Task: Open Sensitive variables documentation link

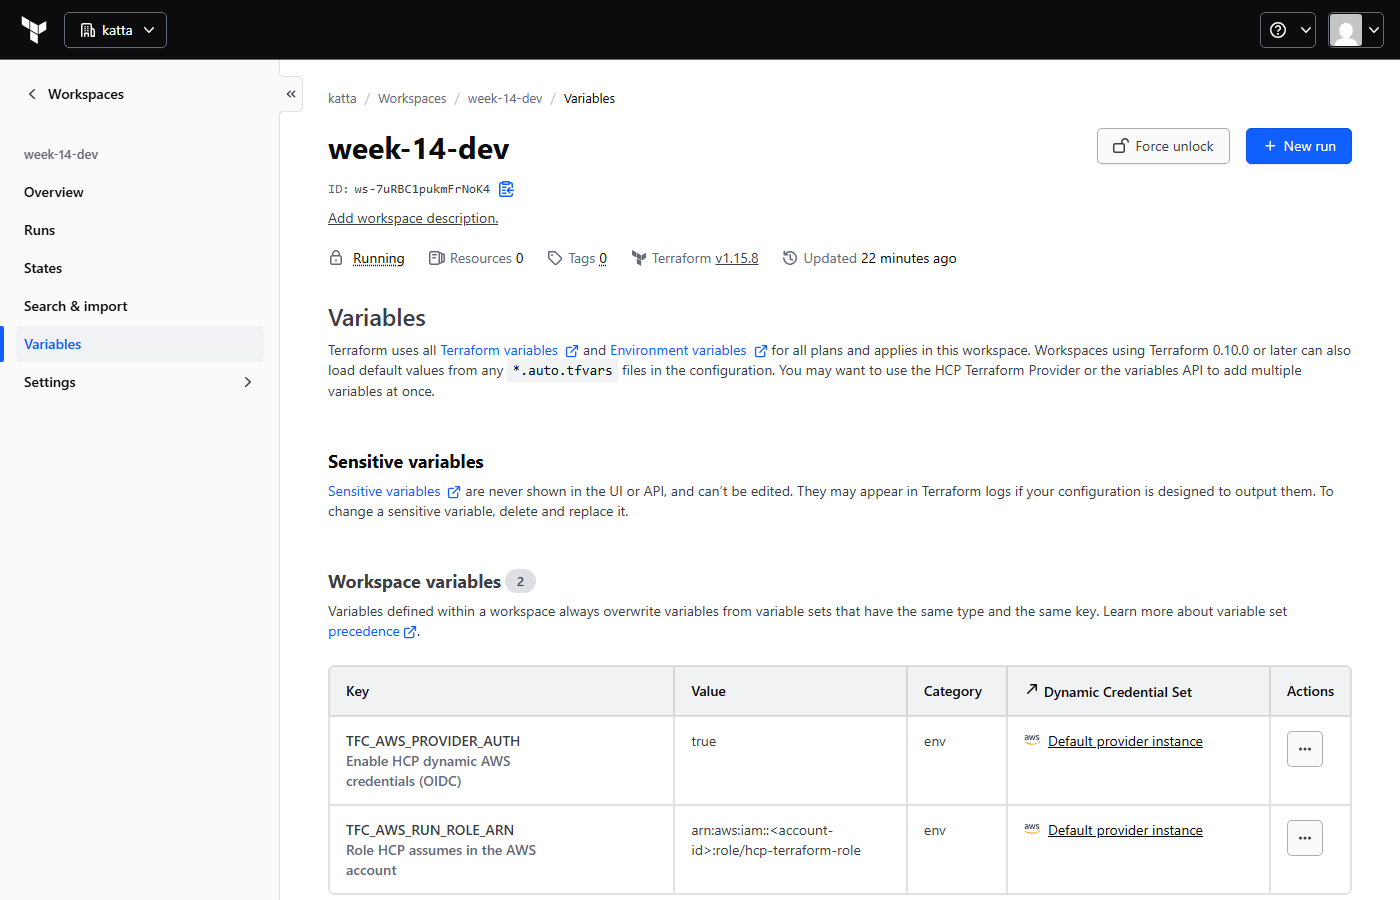Action: click(x=394, y=491)
